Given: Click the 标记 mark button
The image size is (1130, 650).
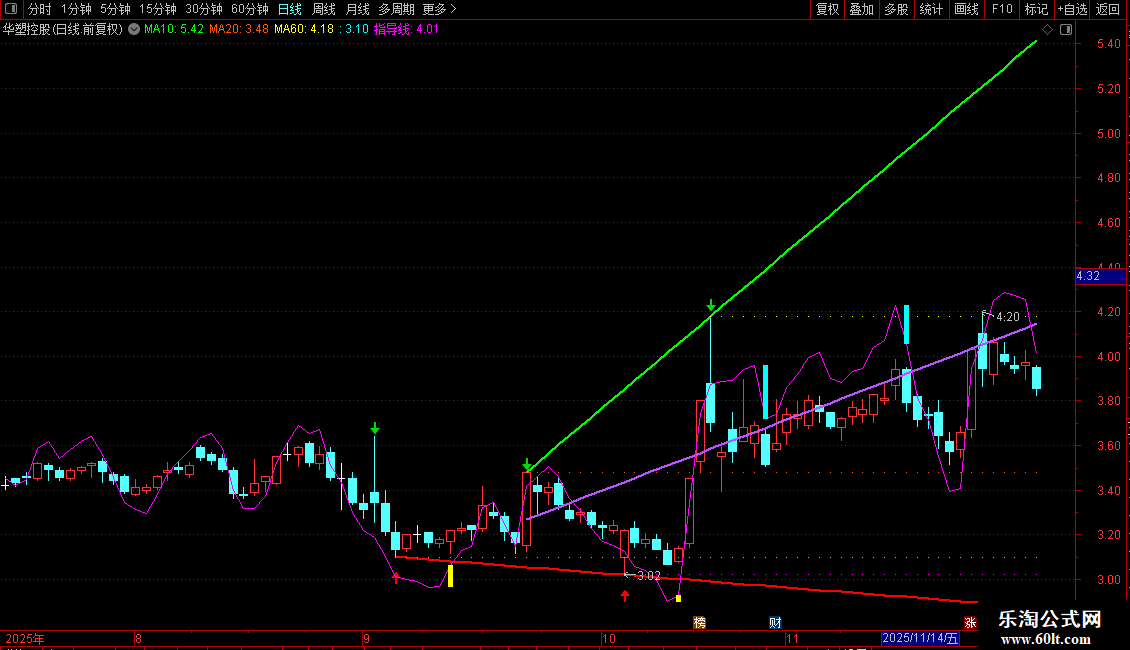Looking at the screenshot, I should click(1036, 9).
